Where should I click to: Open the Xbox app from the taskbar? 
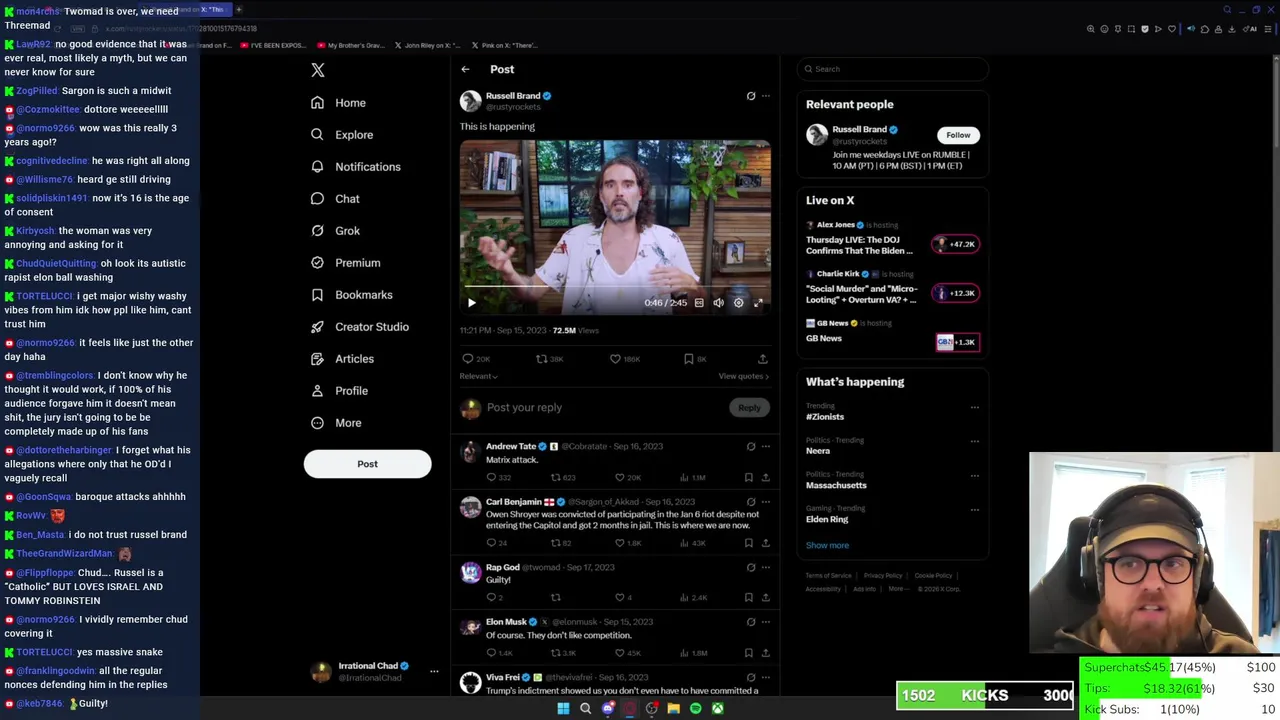point(717,709)
